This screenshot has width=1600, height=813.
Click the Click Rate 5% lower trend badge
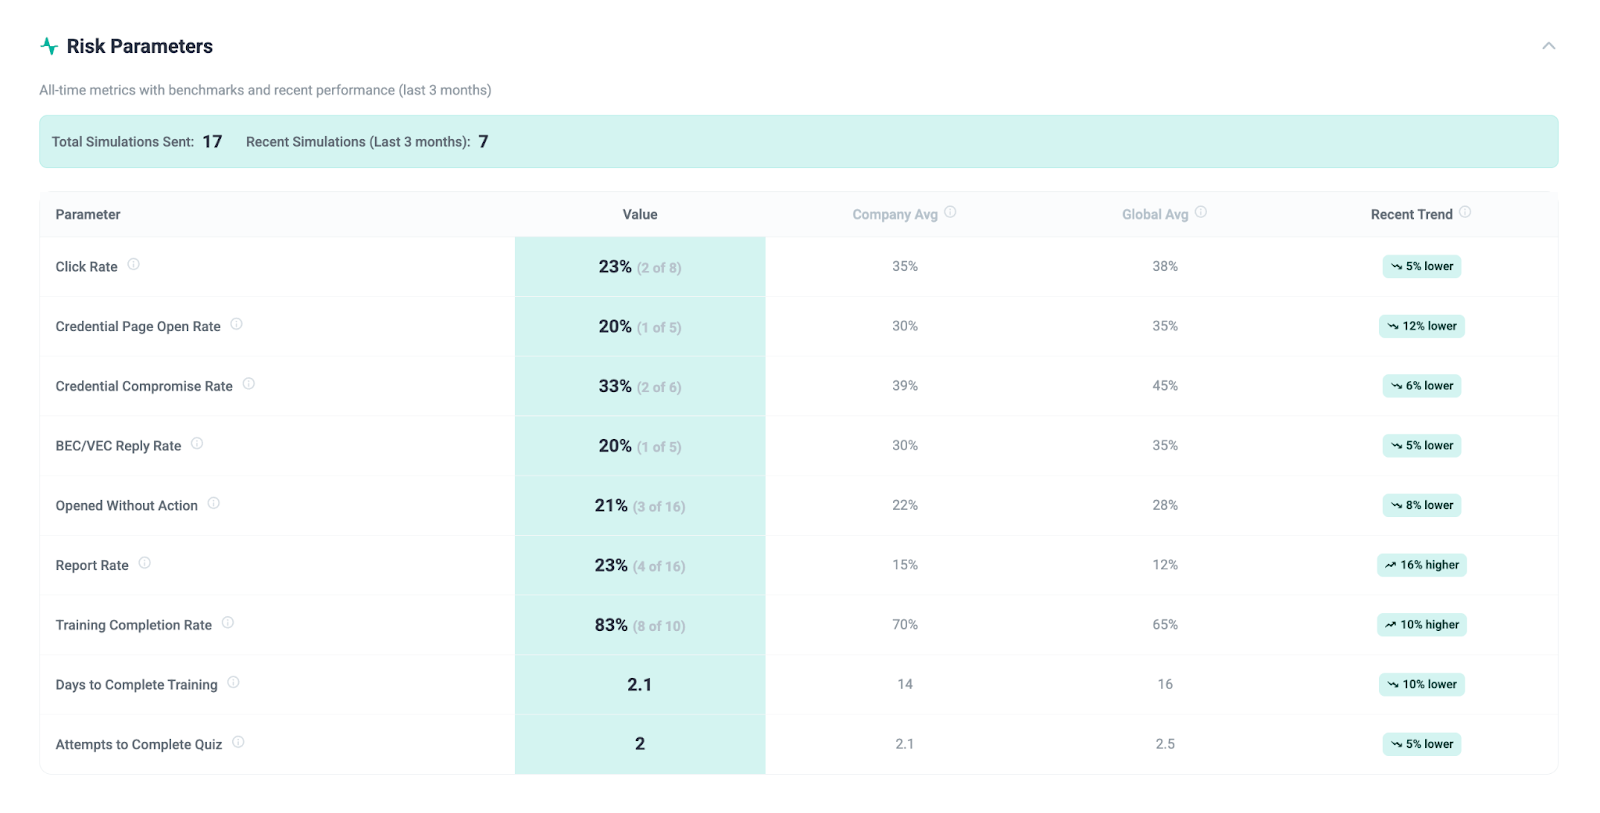click(1421, 266)
